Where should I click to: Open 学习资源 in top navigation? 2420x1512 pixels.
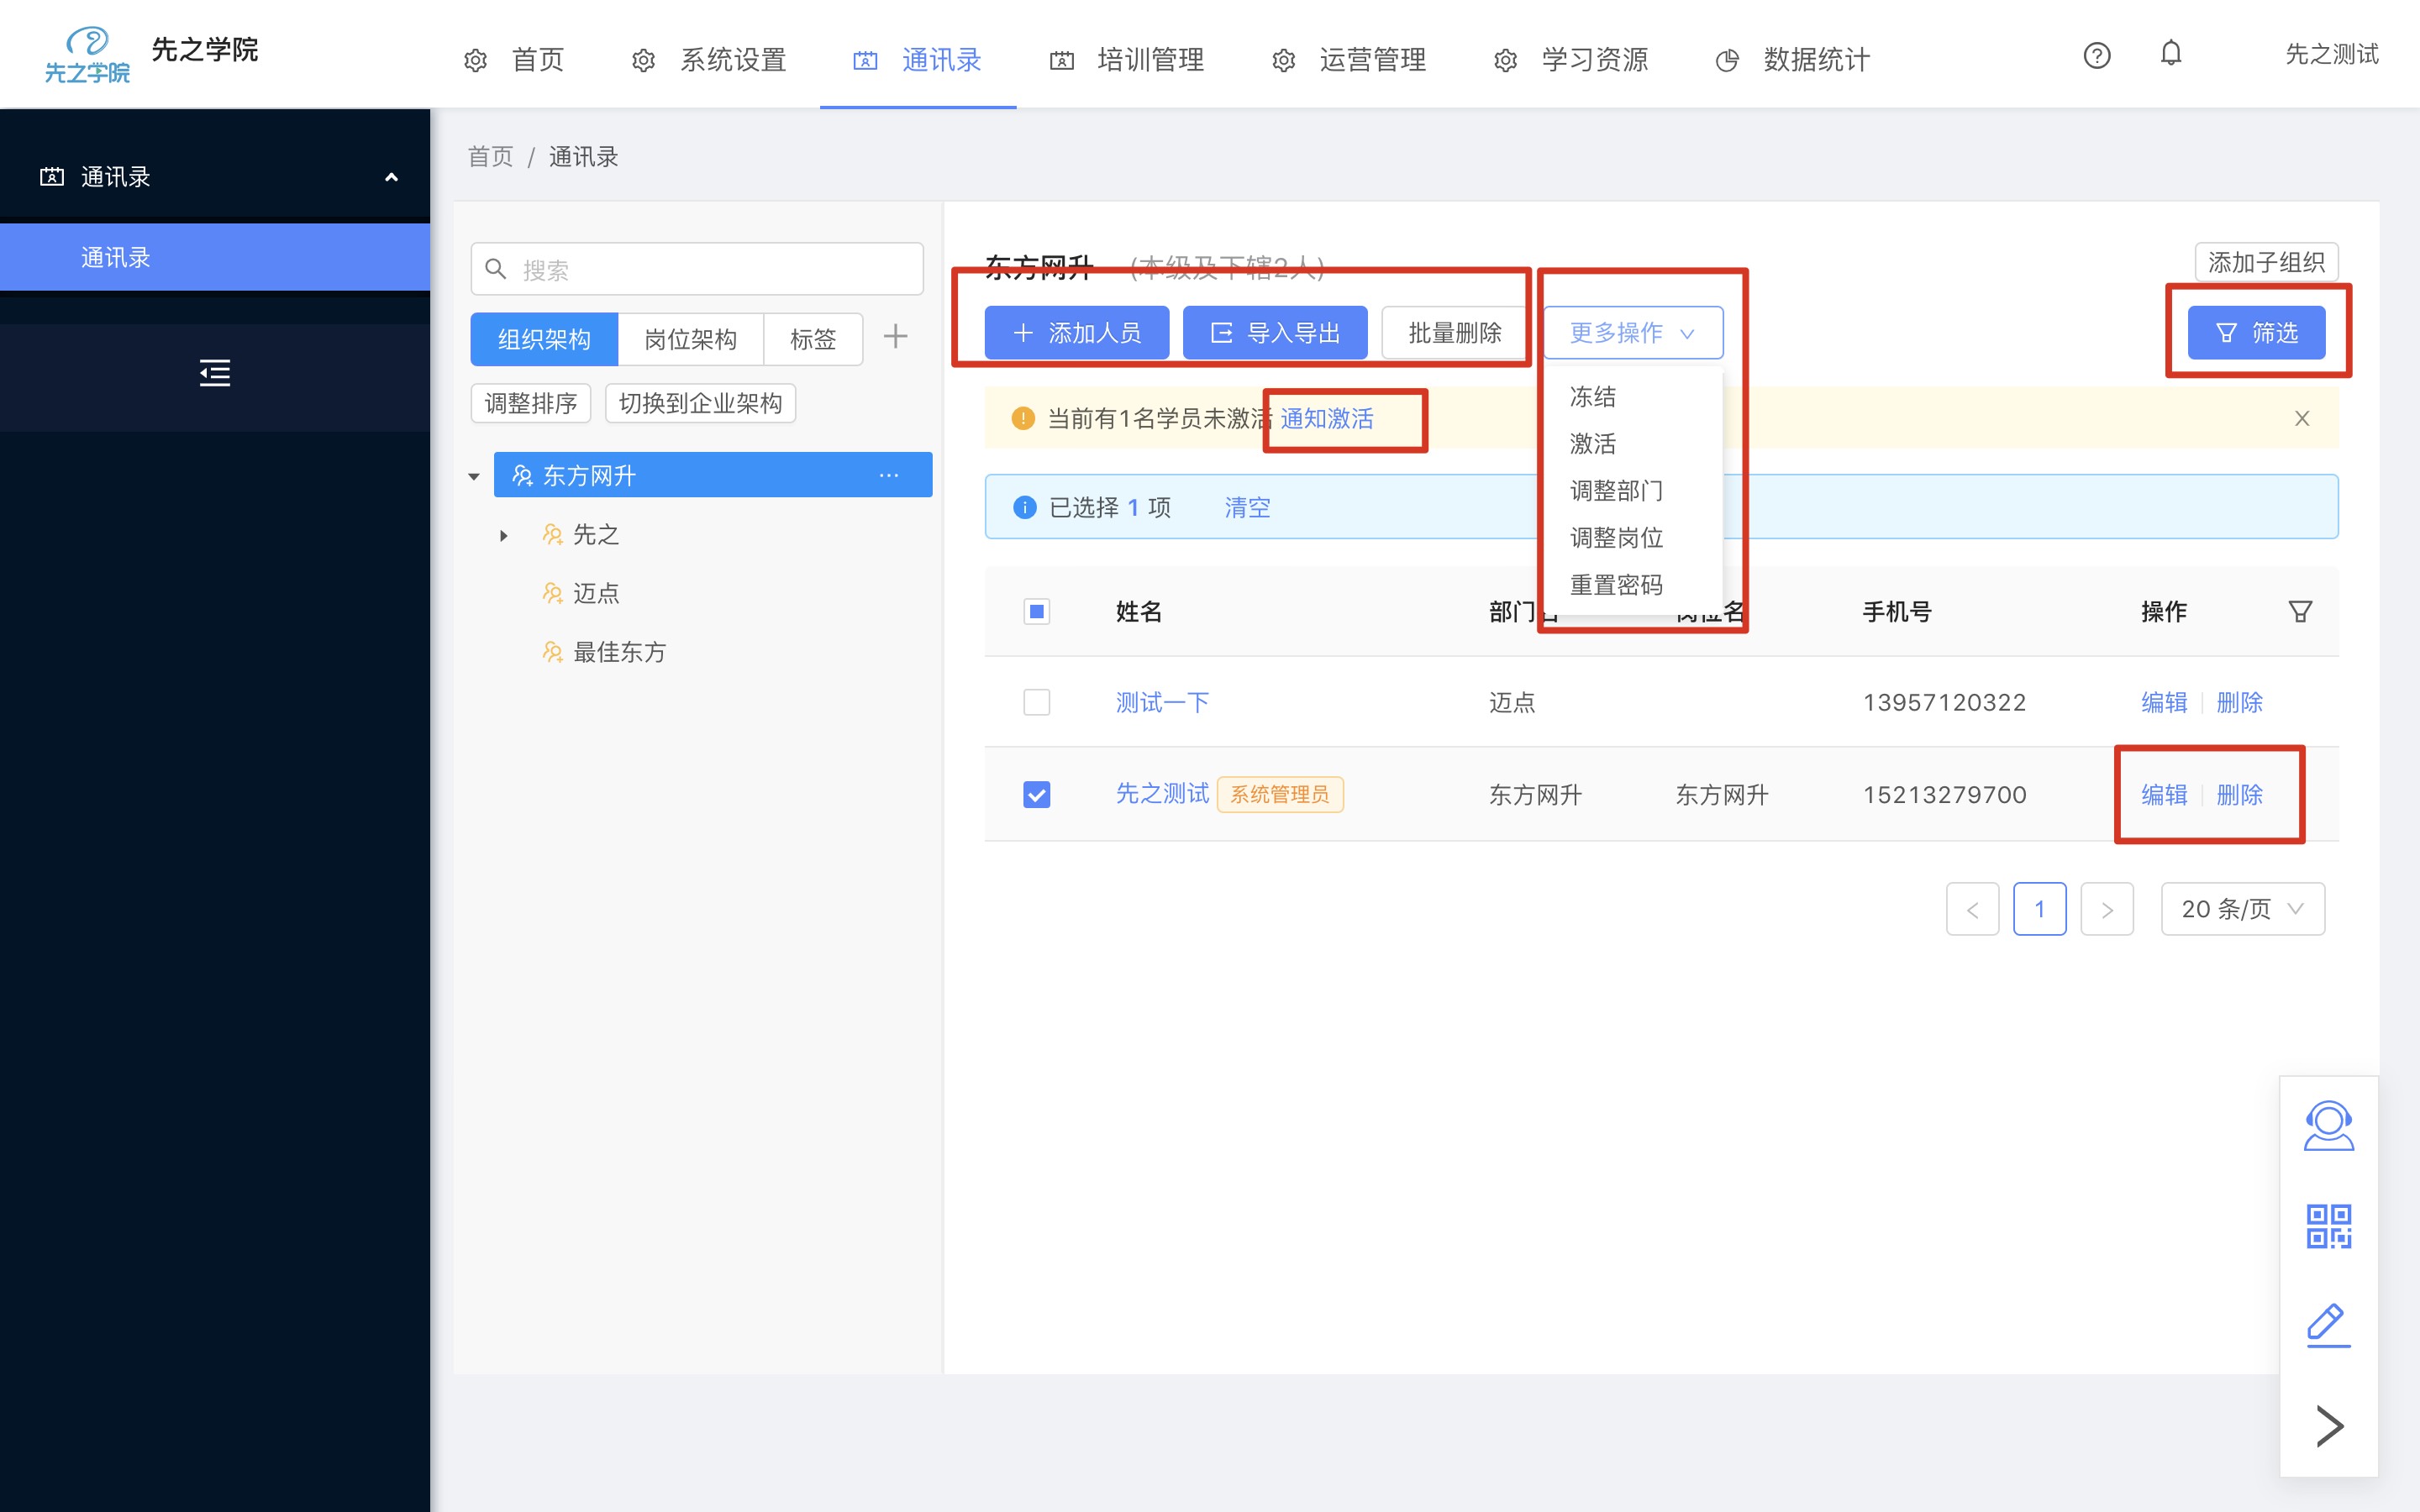point(1571,59)
